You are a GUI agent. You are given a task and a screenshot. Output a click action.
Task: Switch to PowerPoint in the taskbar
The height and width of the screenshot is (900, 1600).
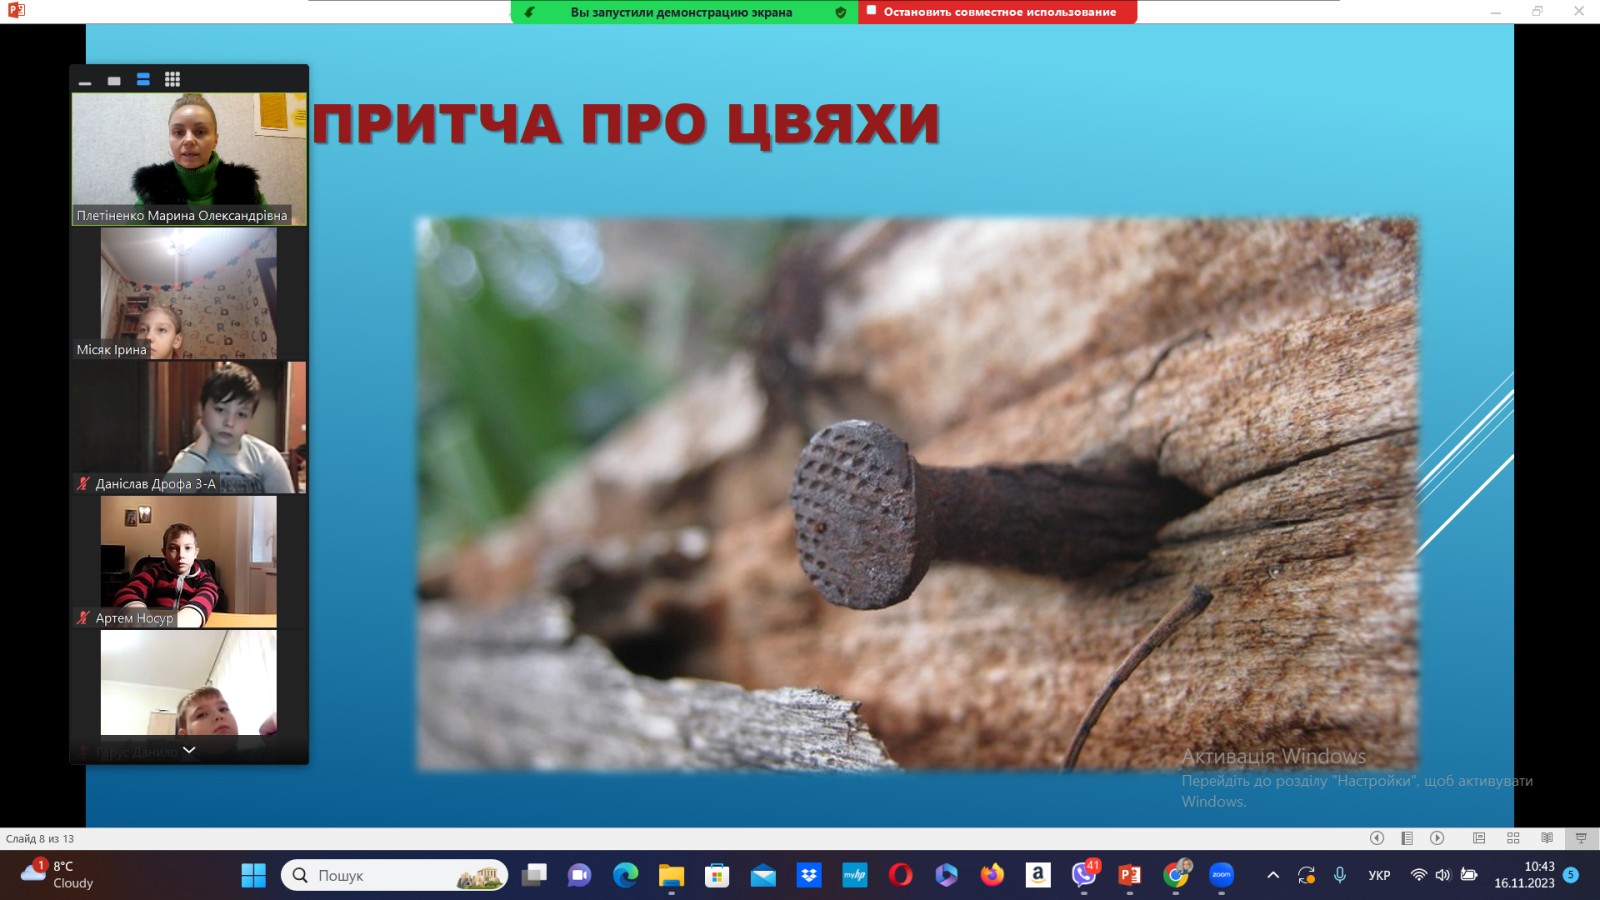(x=1130, y=875)
